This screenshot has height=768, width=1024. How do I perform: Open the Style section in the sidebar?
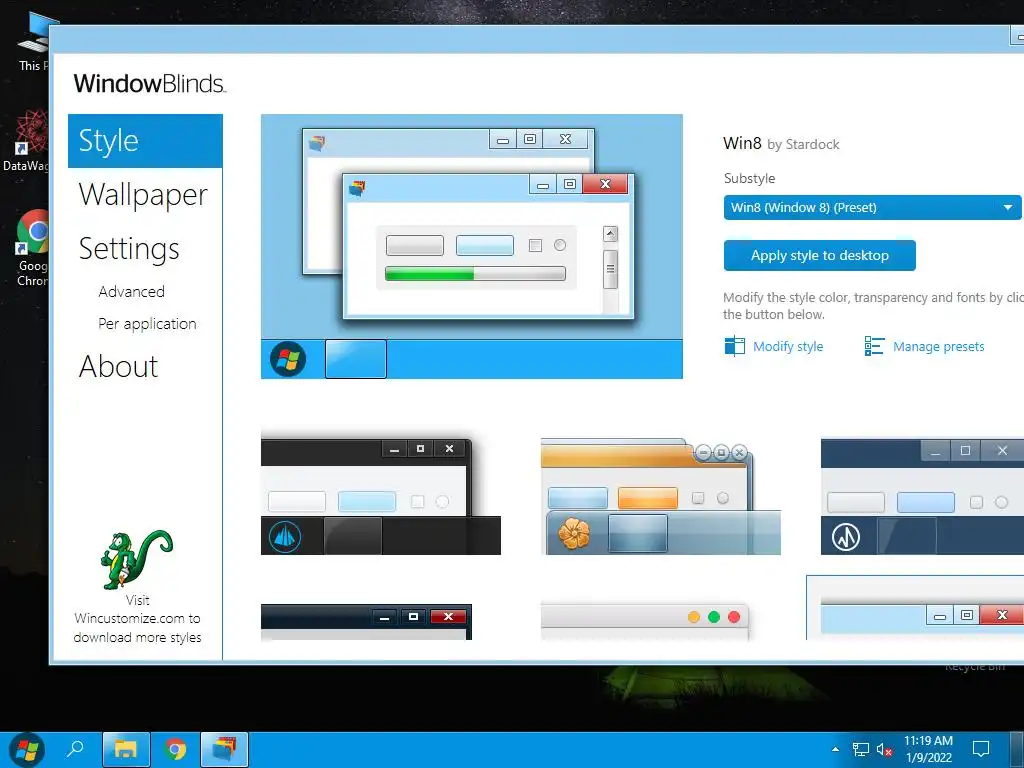click(x=145, y=140)
